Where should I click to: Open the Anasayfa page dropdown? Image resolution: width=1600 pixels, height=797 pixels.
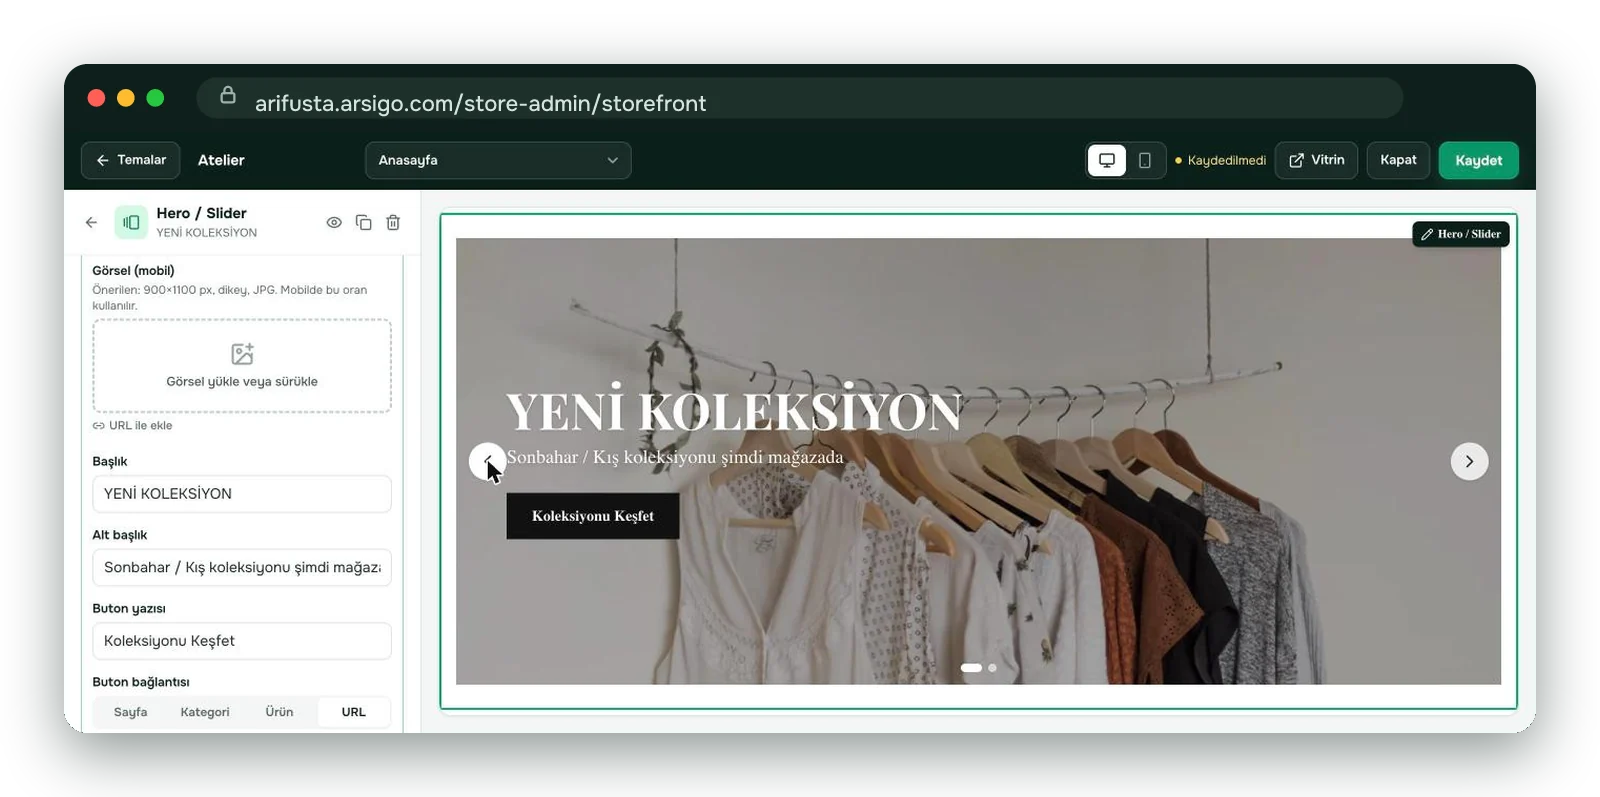pyautogui.click(x=498, y=160)
